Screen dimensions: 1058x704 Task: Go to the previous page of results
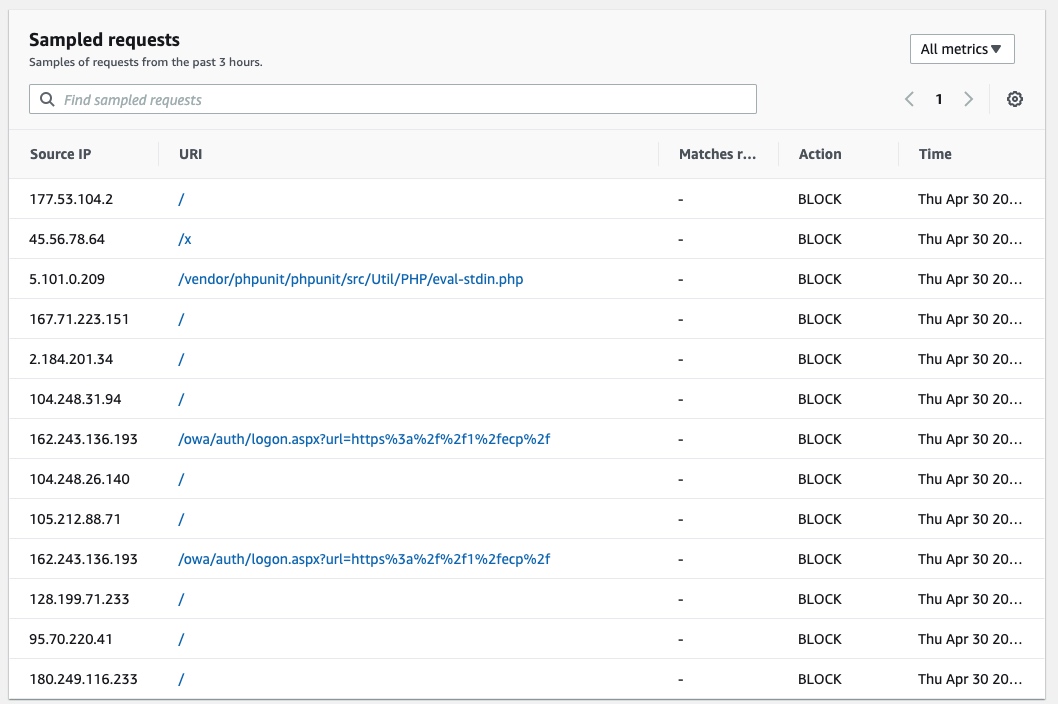[x=909, y=99]
